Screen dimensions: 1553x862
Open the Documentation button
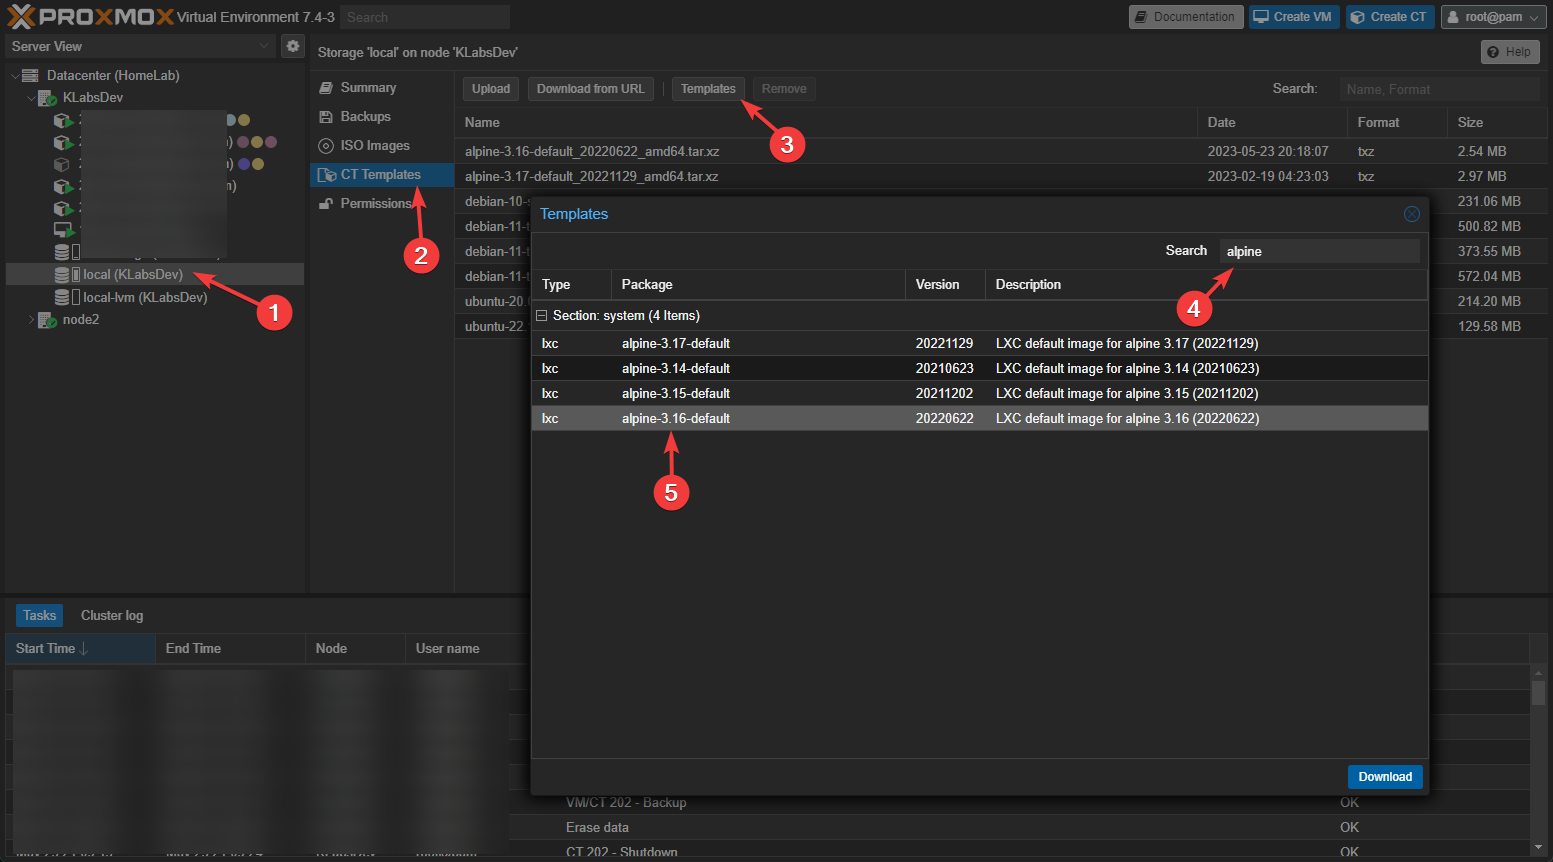click(x=1186, y=17)
